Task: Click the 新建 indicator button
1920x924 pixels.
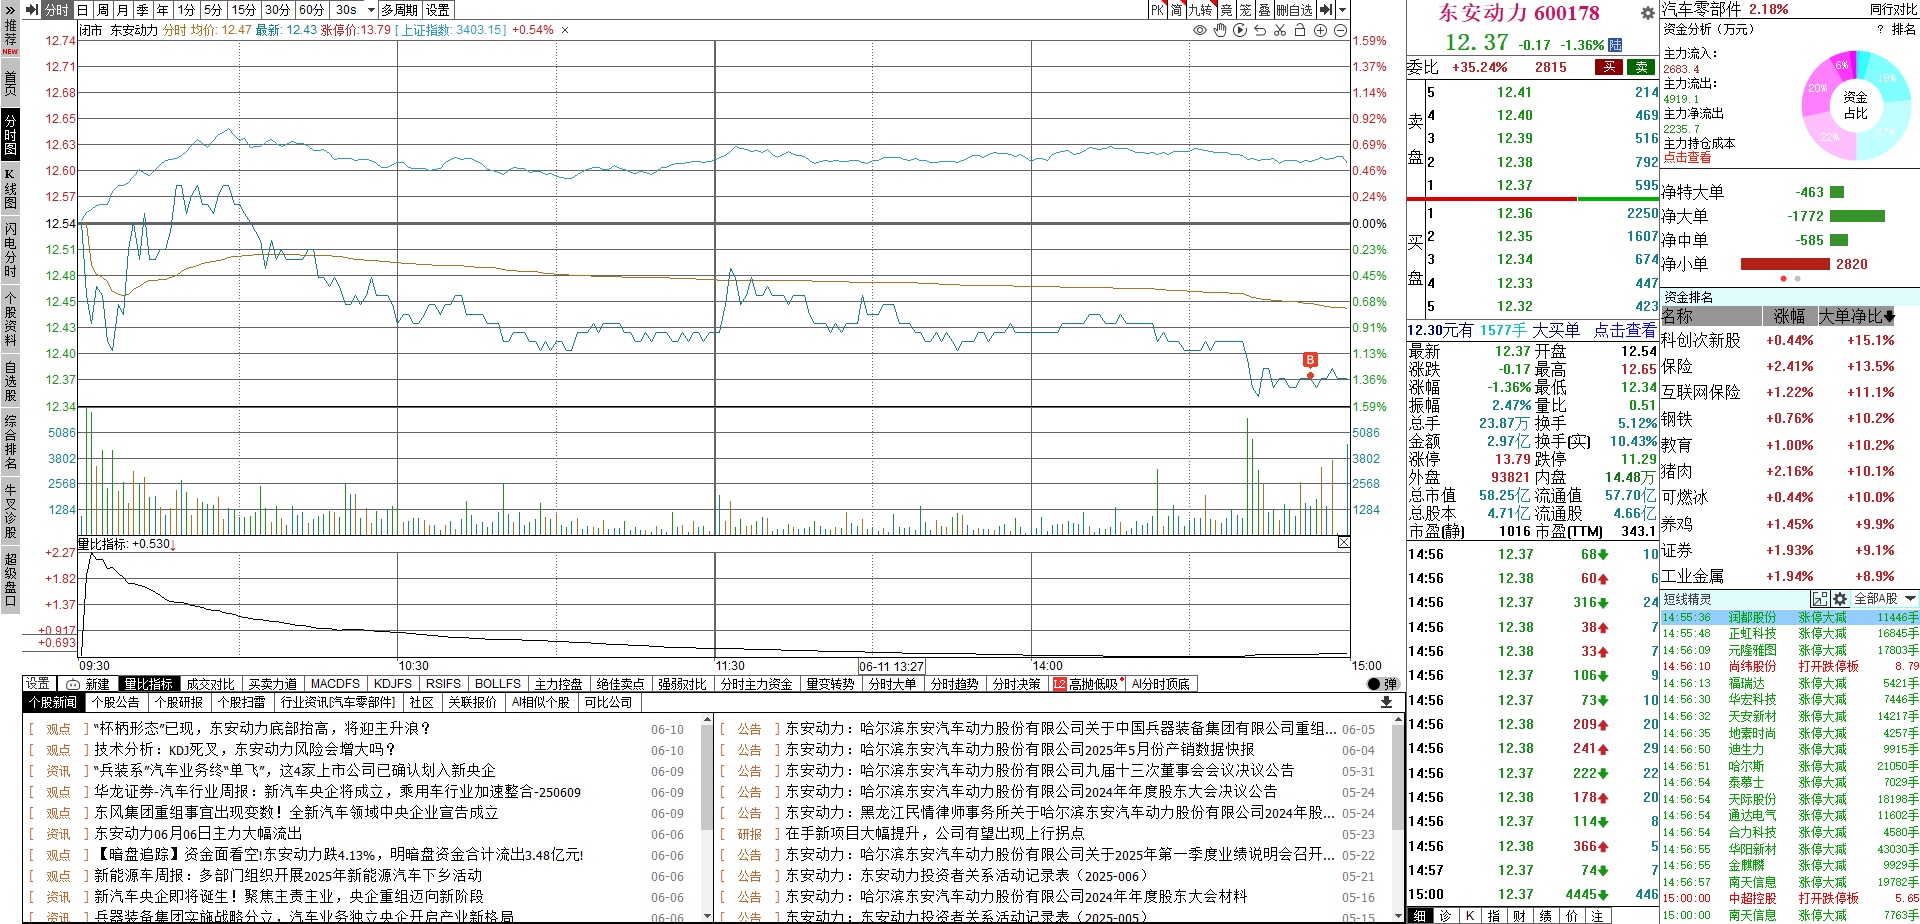Action: tap(88, 684)
